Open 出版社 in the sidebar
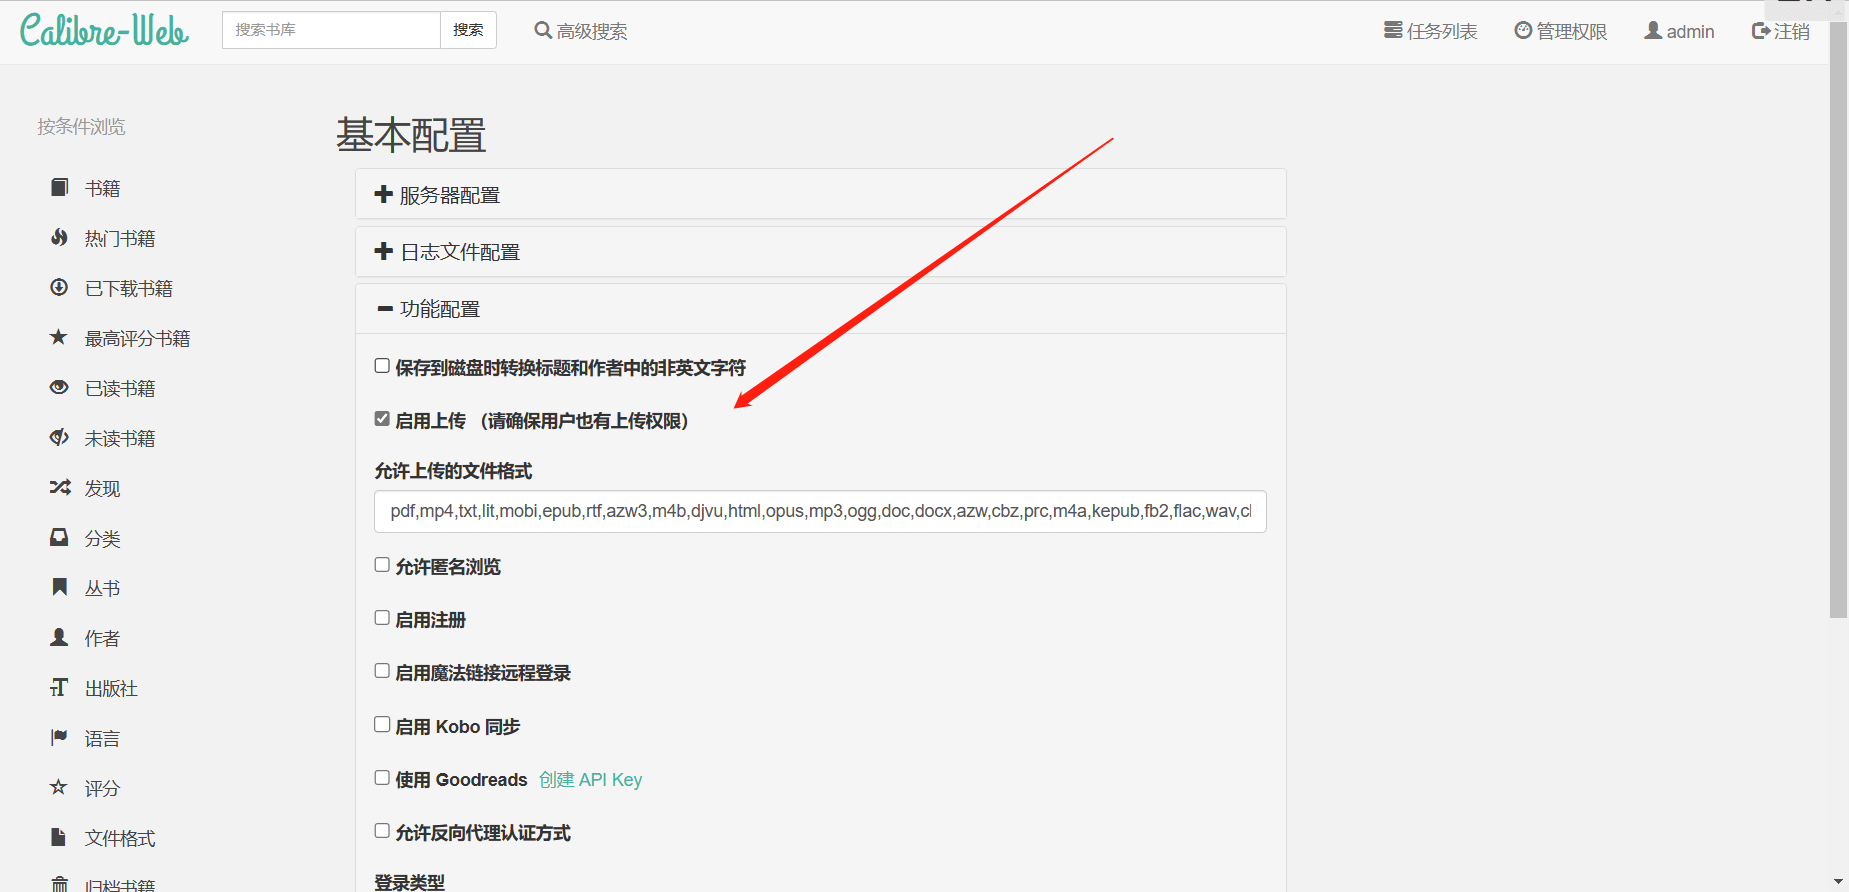 (111, 688)
